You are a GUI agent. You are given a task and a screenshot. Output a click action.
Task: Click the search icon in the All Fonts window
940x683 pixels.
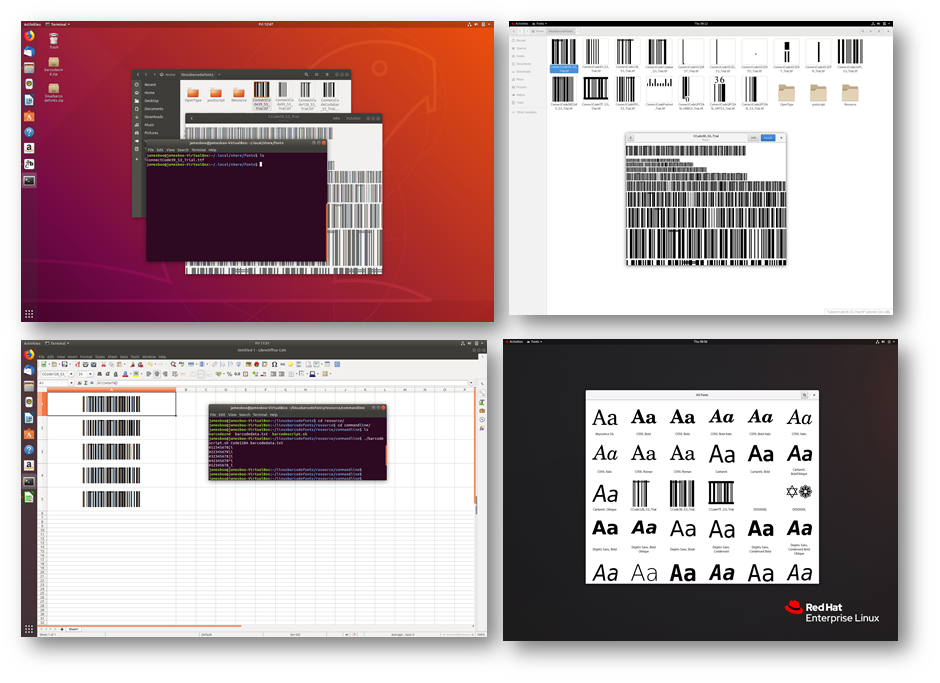tap(805, 395)
